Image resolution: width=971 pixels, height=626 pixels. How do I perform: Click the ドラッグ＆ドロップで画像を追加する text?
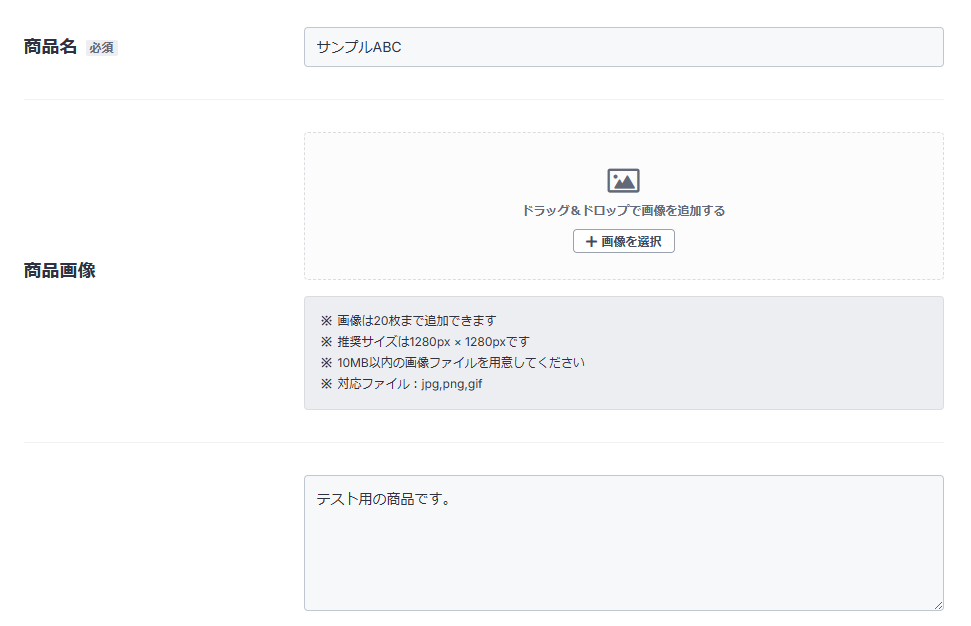pos(623,211)
